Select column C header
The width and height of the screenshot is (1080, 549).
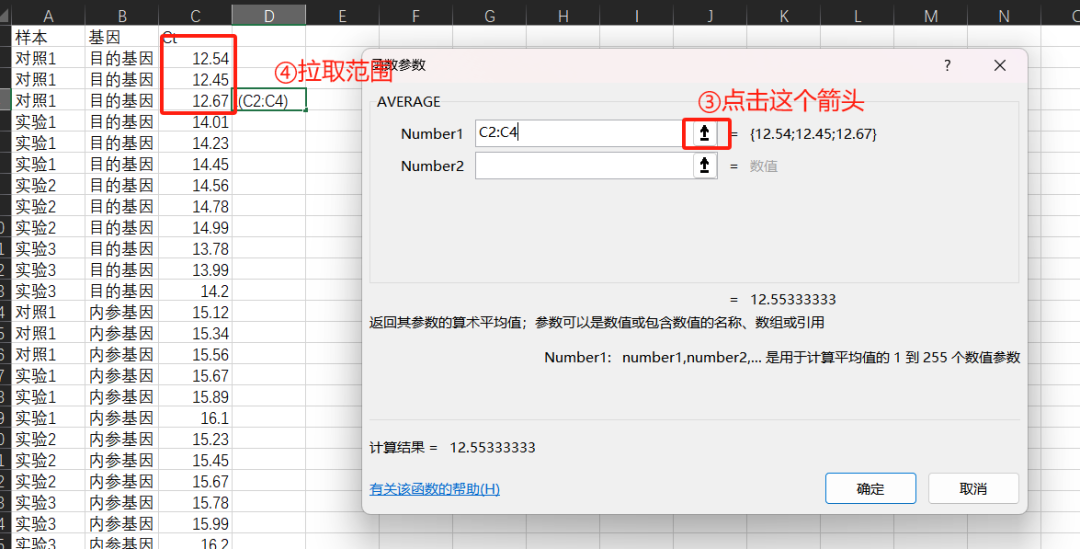tap(195, 14)
